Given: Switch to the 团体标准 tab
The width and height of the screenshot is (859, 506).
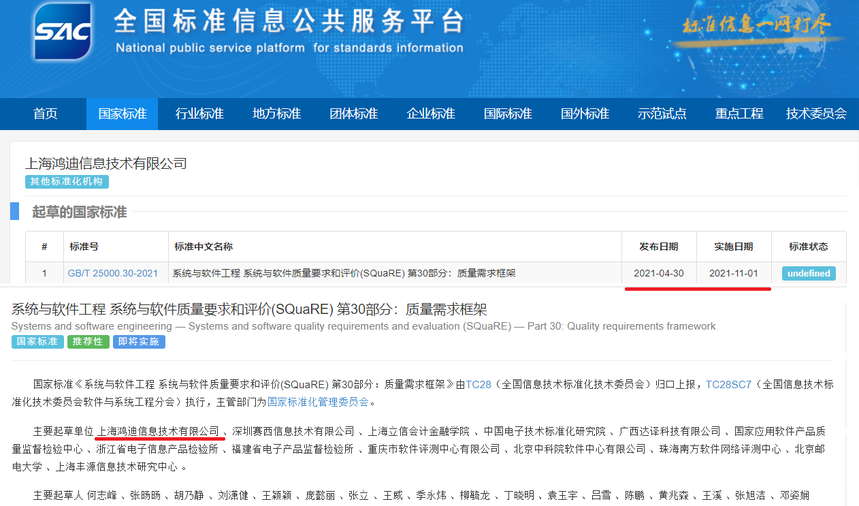Looking at the screenshot, I should tap(354, 114).
